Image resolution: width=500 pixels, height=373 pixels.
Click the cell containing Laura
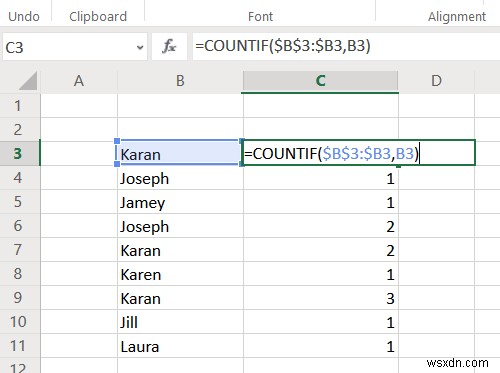(180, 345)
